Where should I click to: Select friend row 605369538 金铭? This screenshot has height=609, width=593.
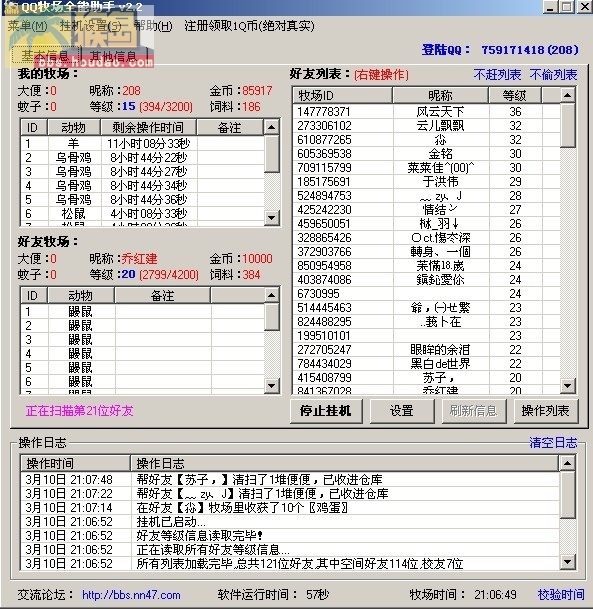pos(426,154)
